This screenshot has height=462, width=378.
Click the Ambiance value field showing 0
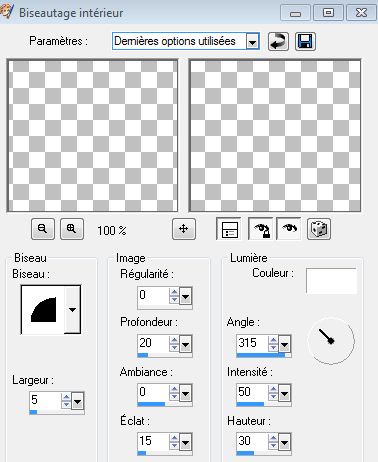153,393
